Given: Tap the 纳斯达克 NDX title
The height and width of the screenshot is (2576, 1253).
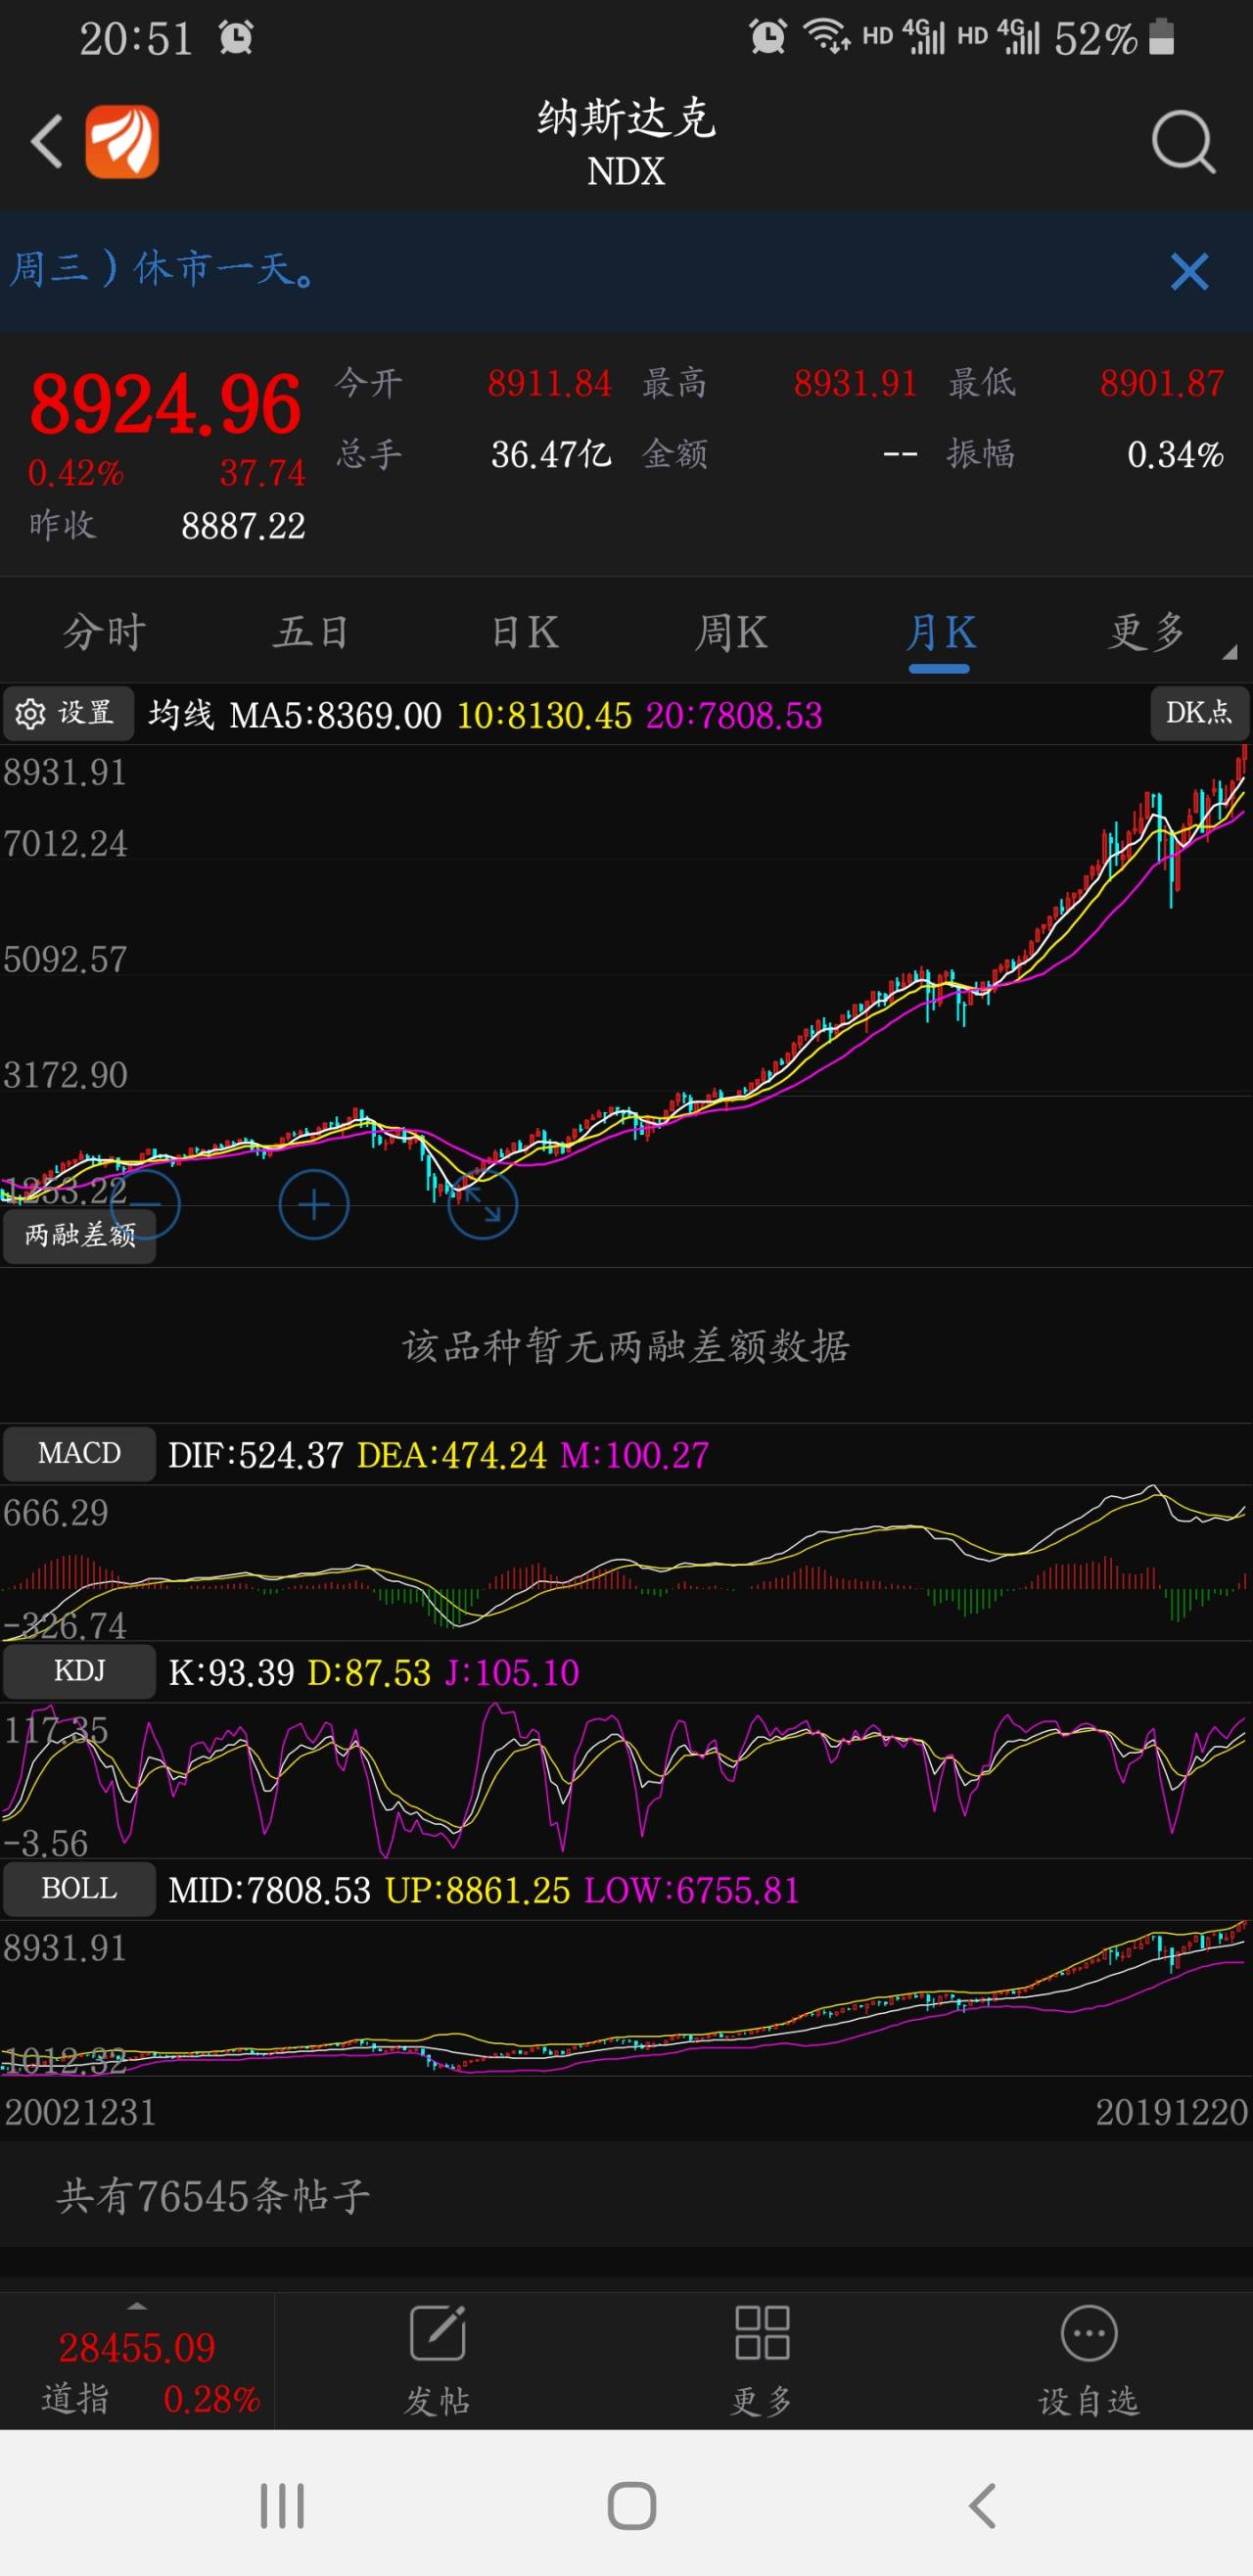Looking at the screenshot, I should coord(626,143).
